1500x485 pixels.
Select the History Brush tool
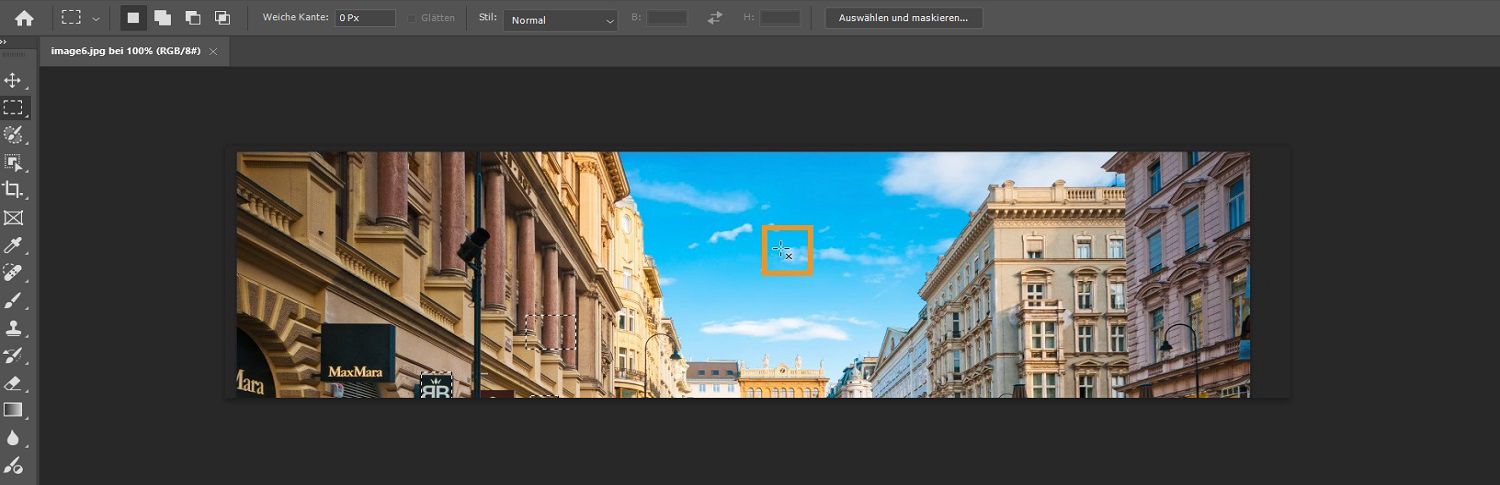[13, 355]
